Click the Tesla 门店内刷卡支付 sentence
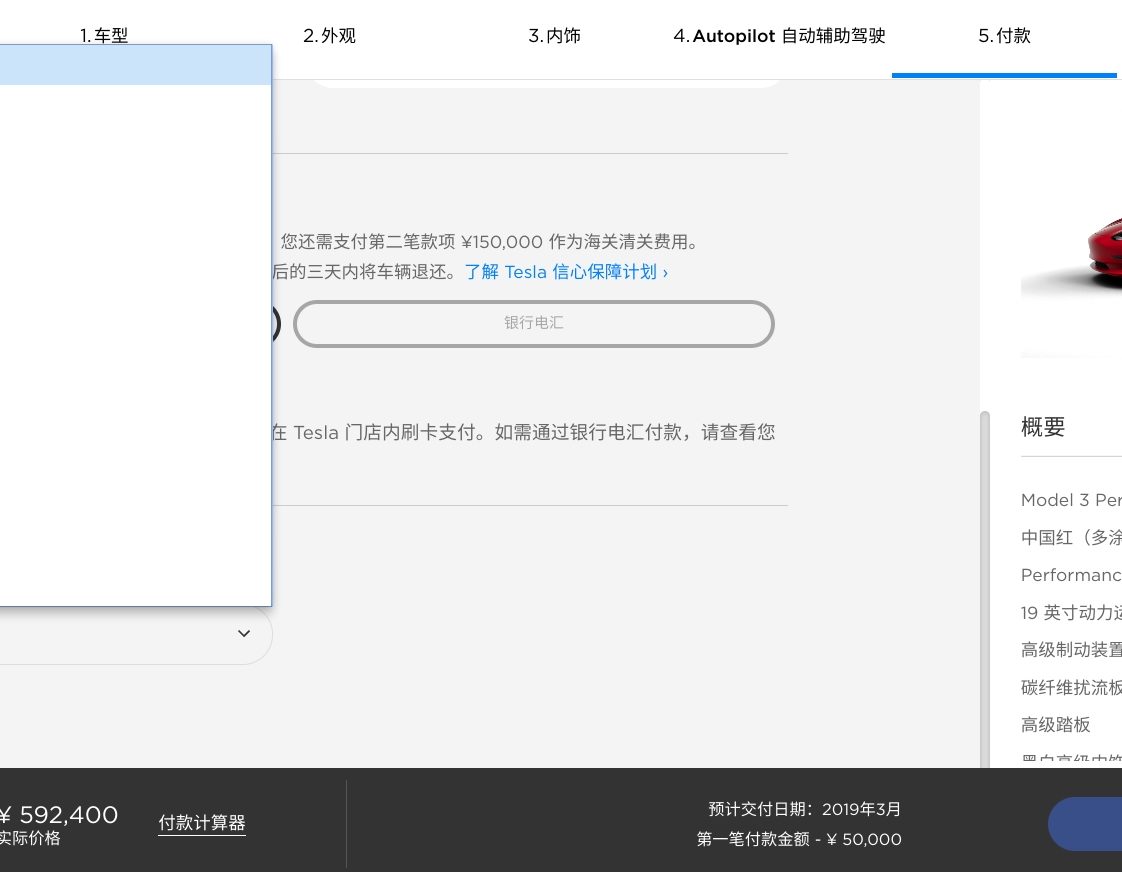 523,432
